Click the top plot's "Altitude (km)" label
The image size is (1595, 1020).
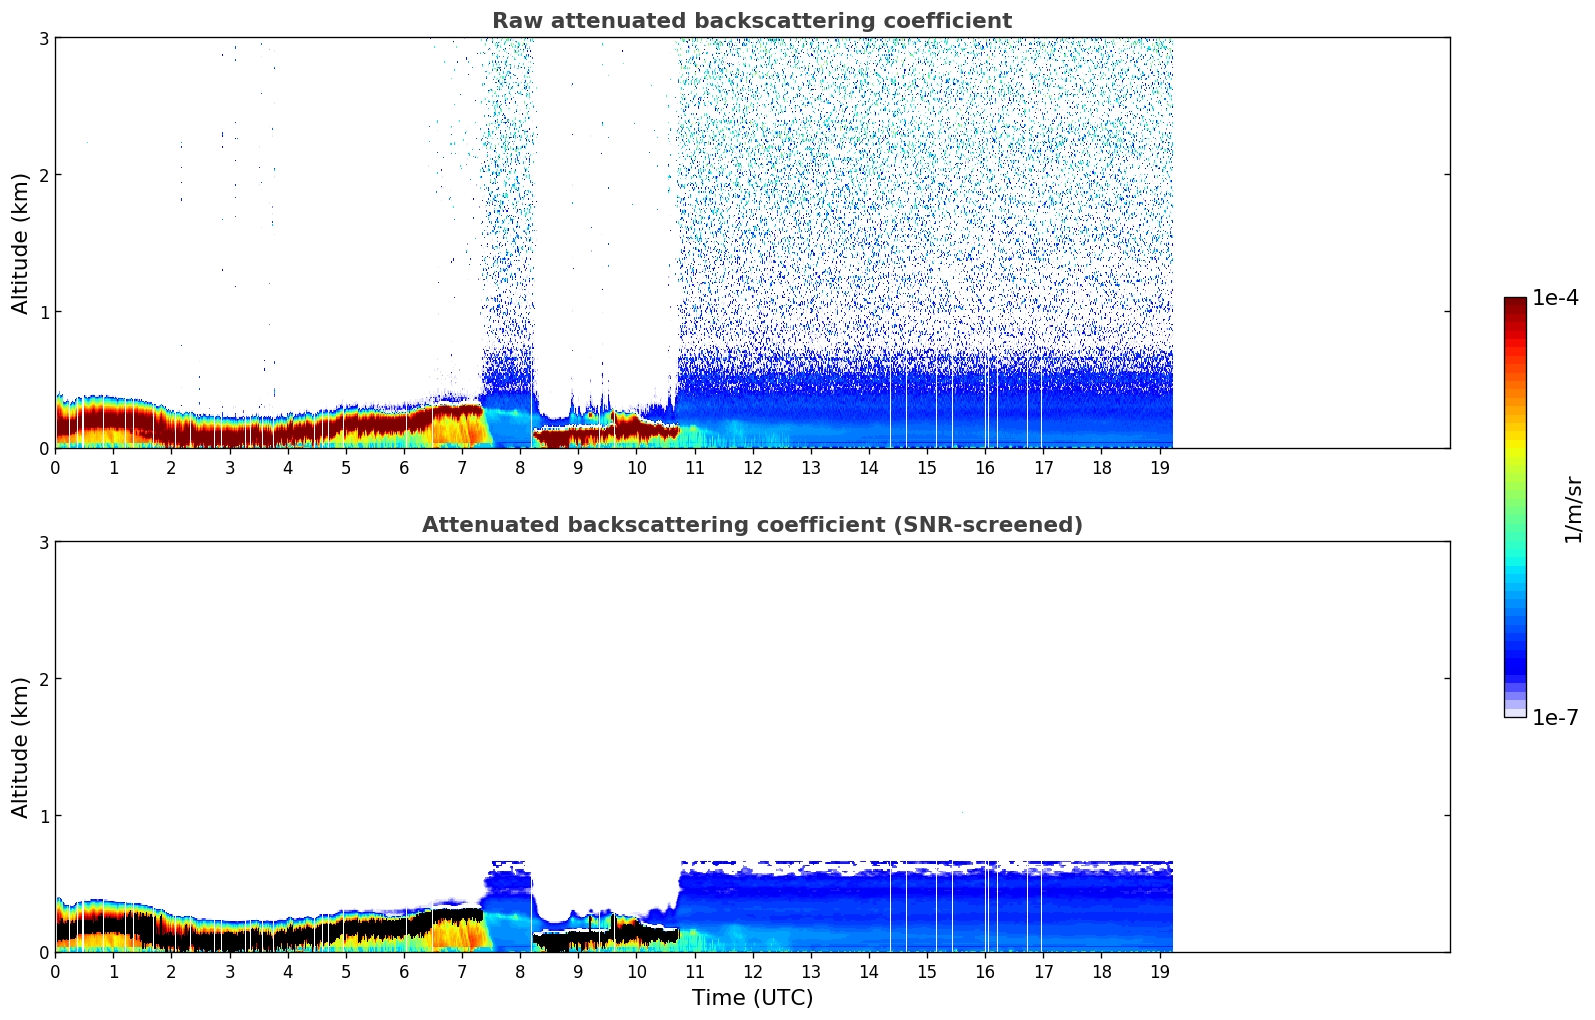click(x=21, y=243)
